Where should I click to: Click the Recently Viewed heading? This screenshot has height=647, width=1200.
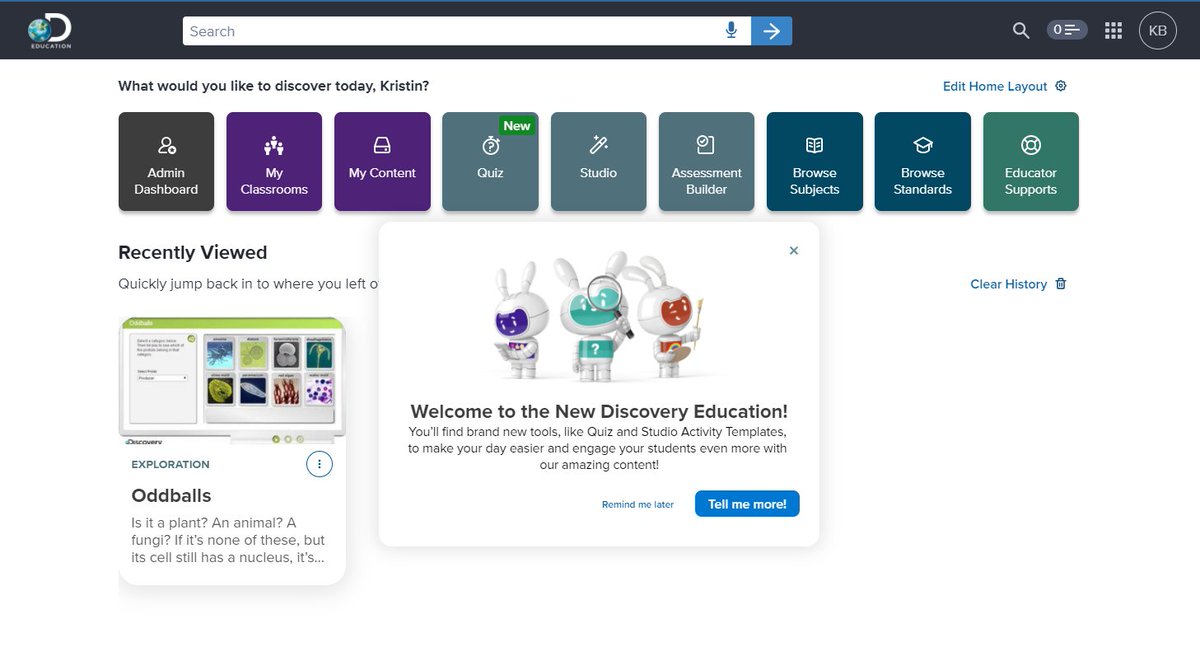(193, 252)
